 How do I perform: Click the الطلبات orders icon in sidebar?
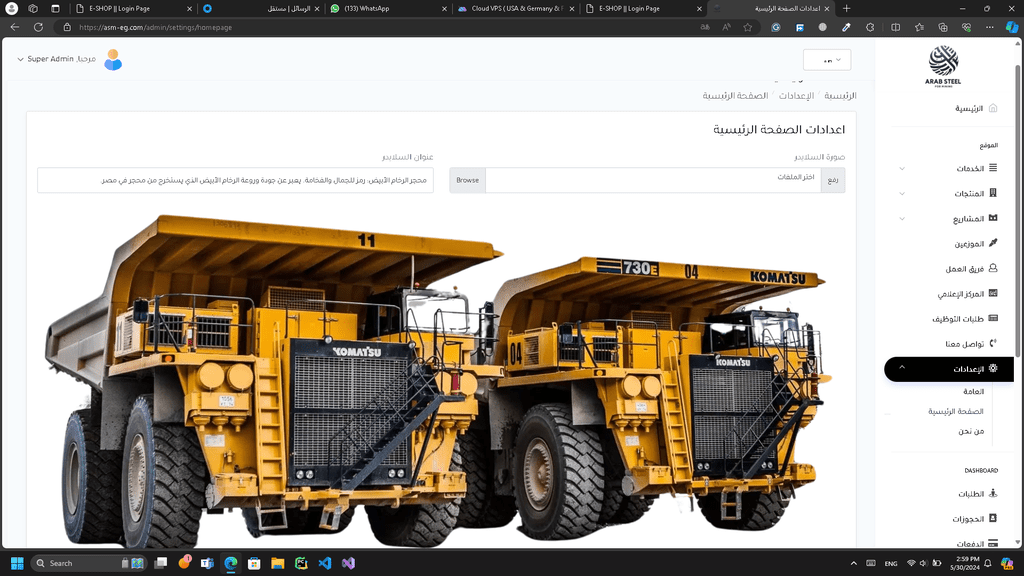pyautogui.click(x=993, y=494)
